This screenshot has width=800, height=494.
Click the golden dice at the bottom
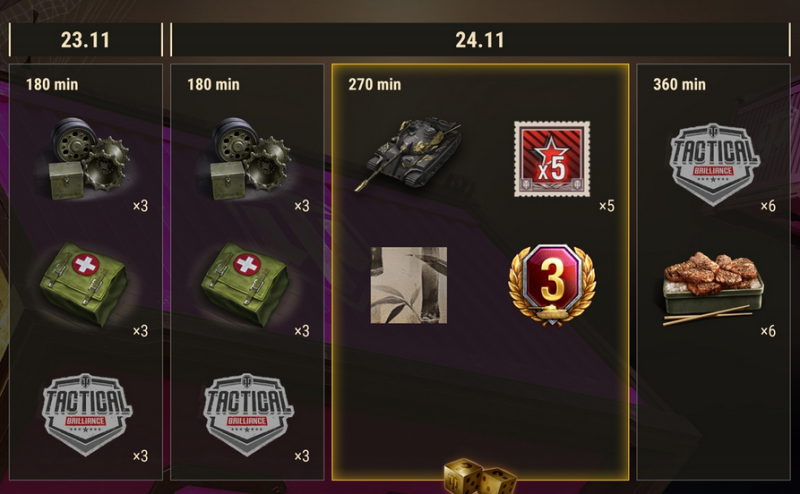(x=480, y=477)
